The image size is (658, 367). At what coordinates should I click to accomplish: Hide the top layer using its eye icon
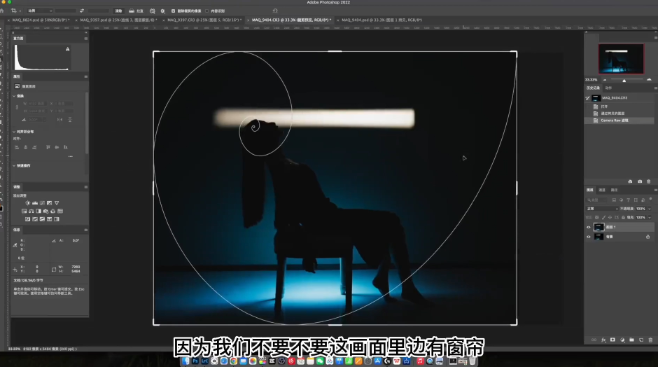pos(588,227)
